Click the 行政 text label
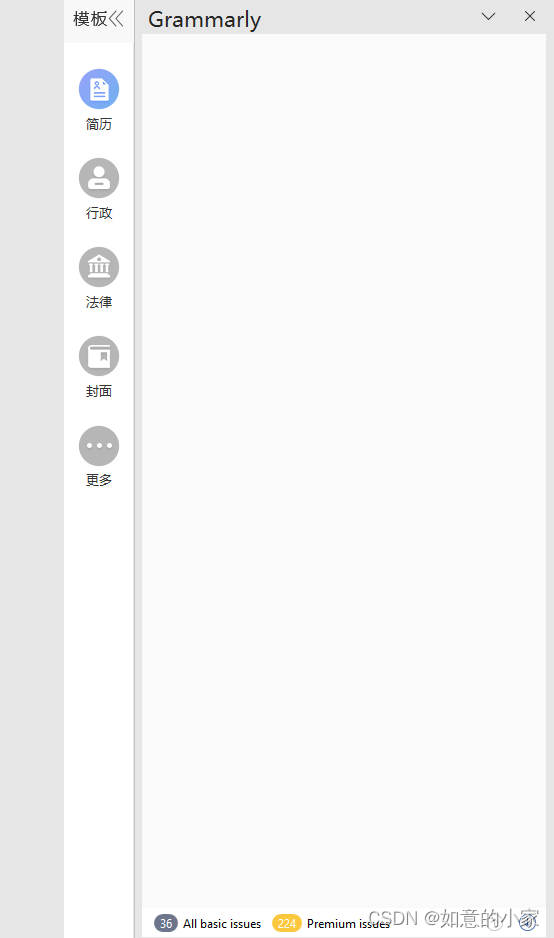The width and height of the screenshot is (554, 938). tap(99, 213)
